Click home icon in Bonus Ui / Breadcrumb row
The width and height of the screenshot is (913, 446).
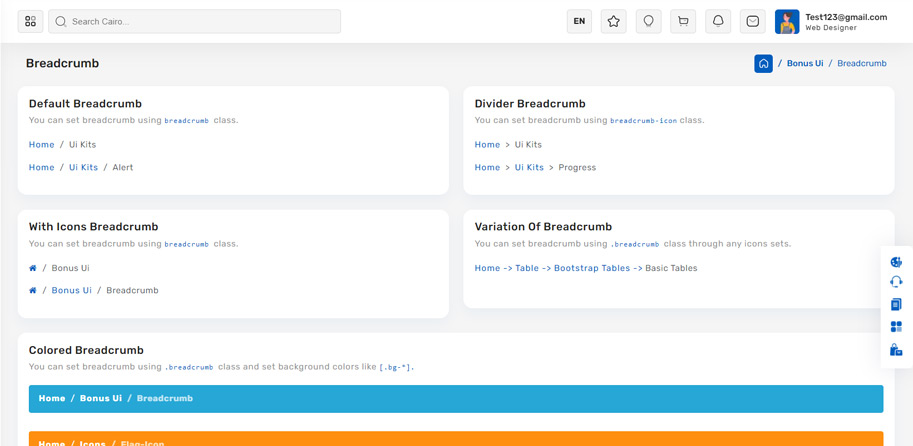[33, 290]
